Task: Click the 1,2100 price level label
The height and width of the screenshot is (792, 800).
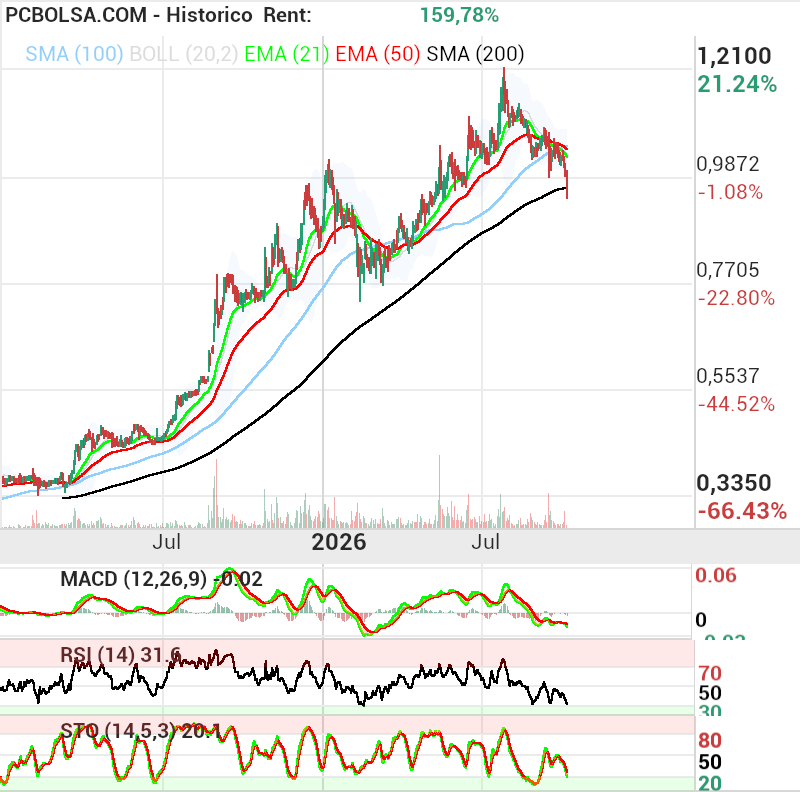Action: (x=734, y=56)
